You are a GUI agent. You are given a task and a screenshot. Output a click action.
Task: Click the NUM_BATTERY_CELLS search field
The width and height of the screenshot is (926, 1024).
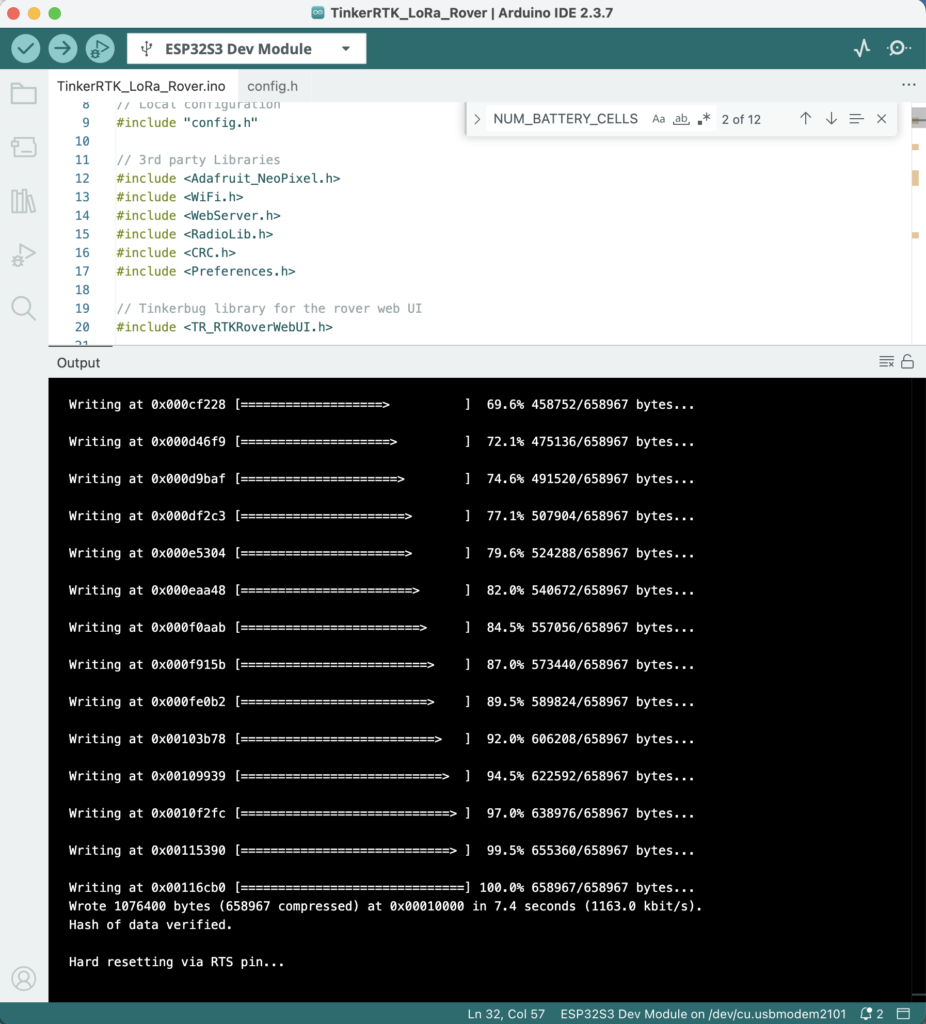565,119
